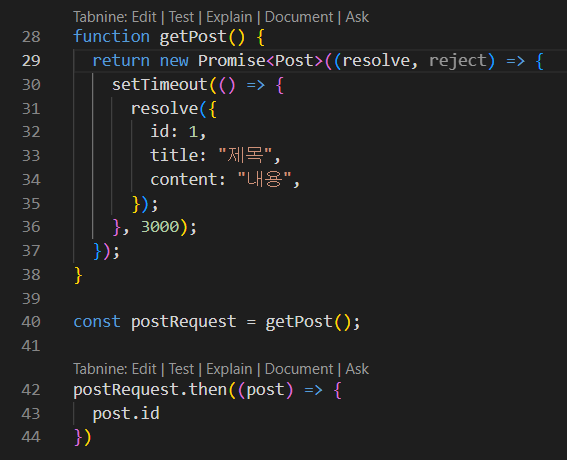The image size is (567, 460).
Task: Click the 3000 timeout value
Action: (x=160, y=227)
